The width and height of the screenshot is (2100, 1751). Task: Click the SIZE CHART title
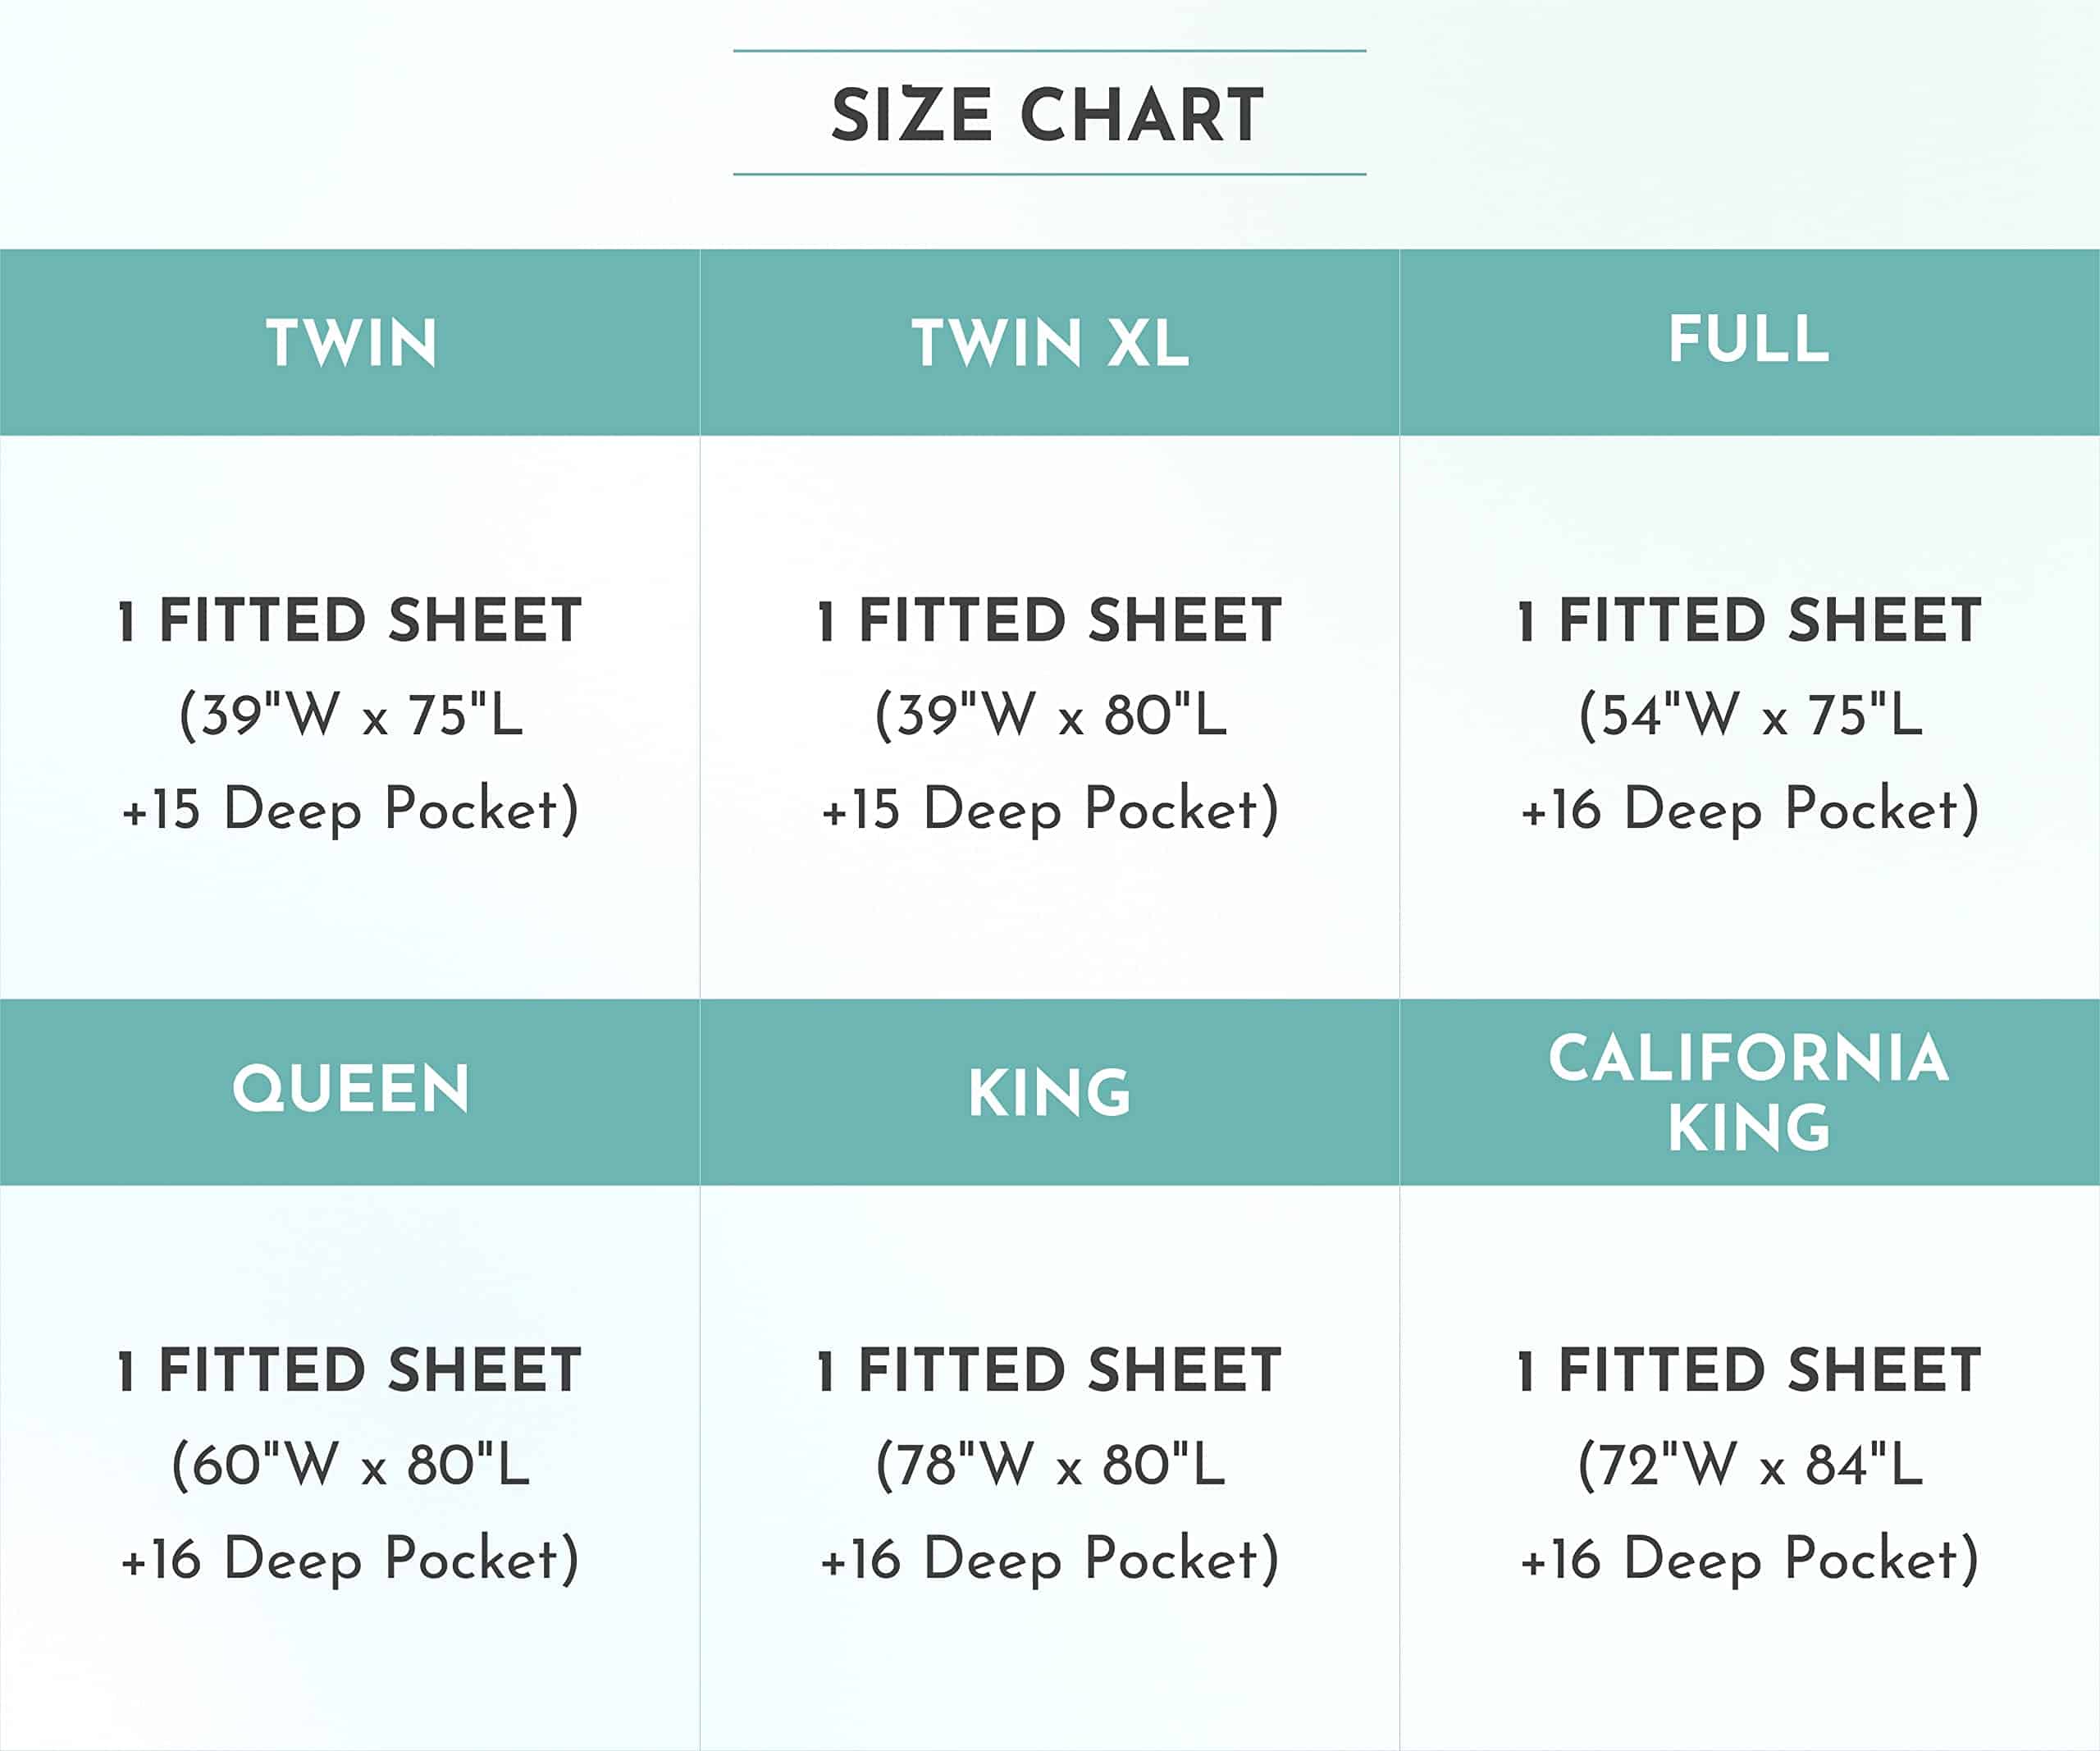(1048, 114)
